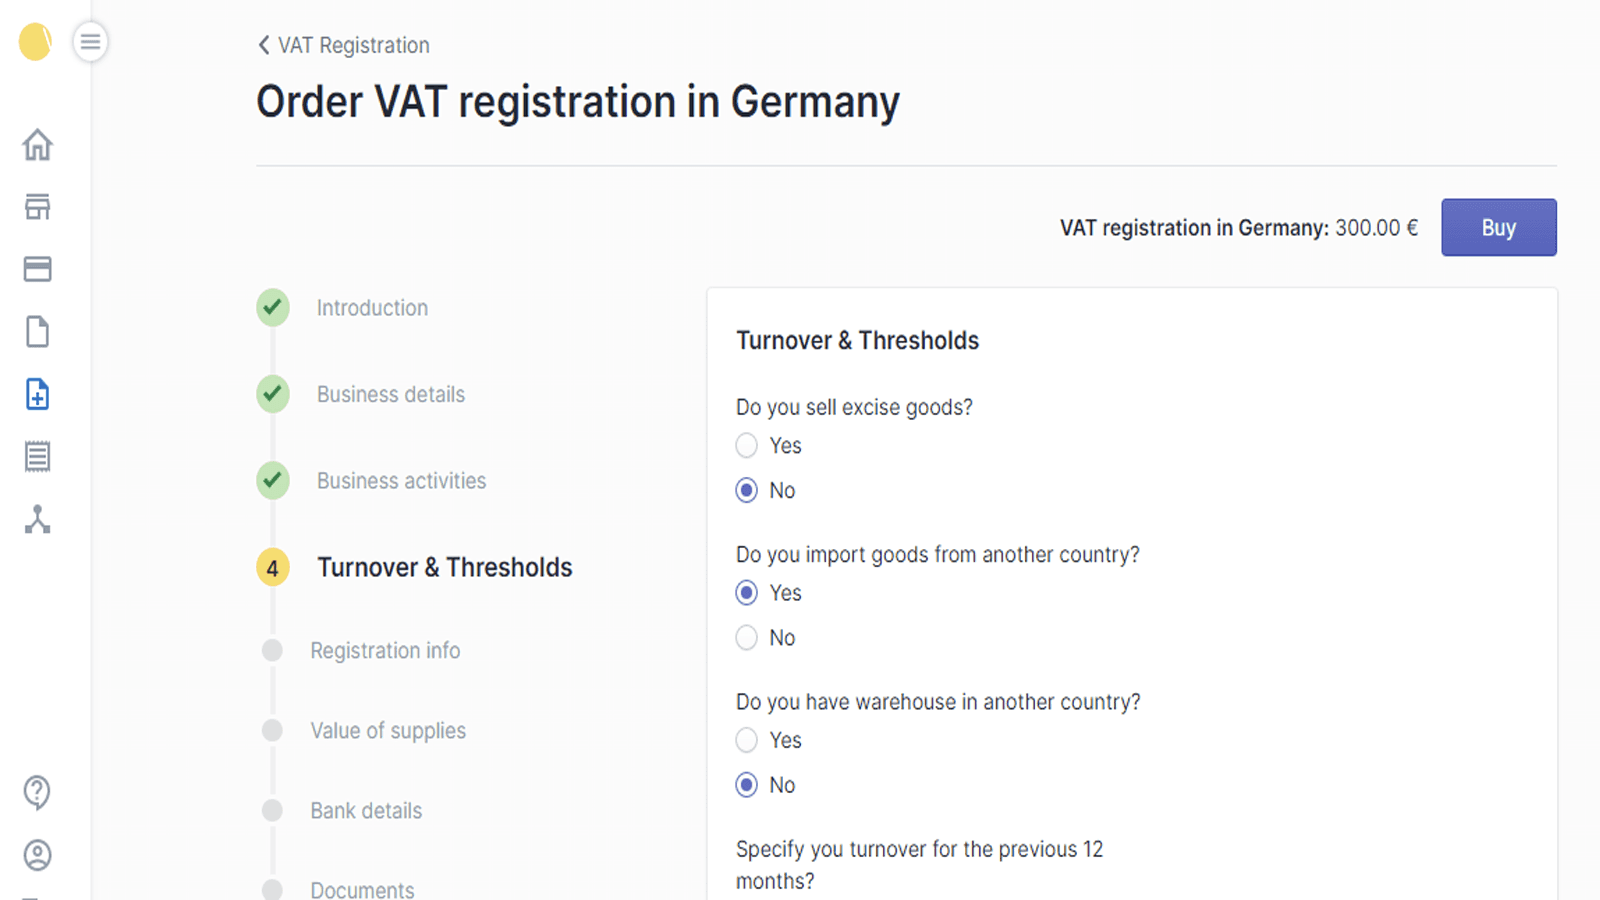Open the account profile icon
Viewport: 1600px width, 900px height.
(37, 856)
